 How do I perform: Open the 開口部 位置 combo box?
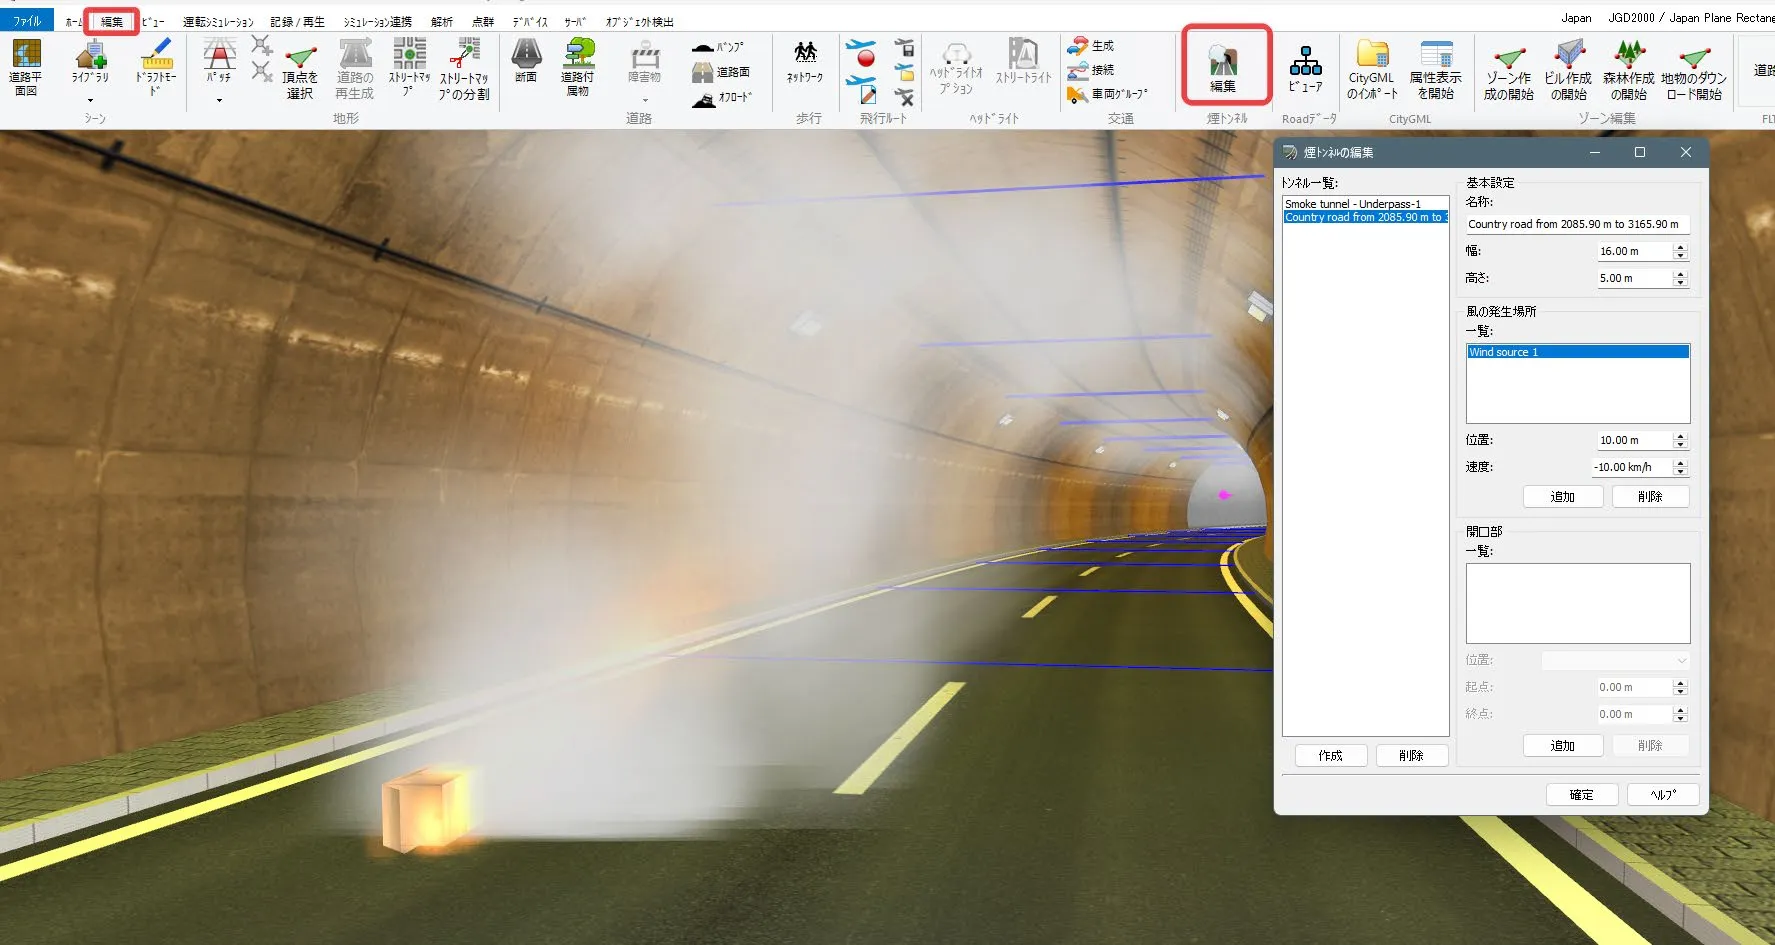click(x=1615, y=660)
